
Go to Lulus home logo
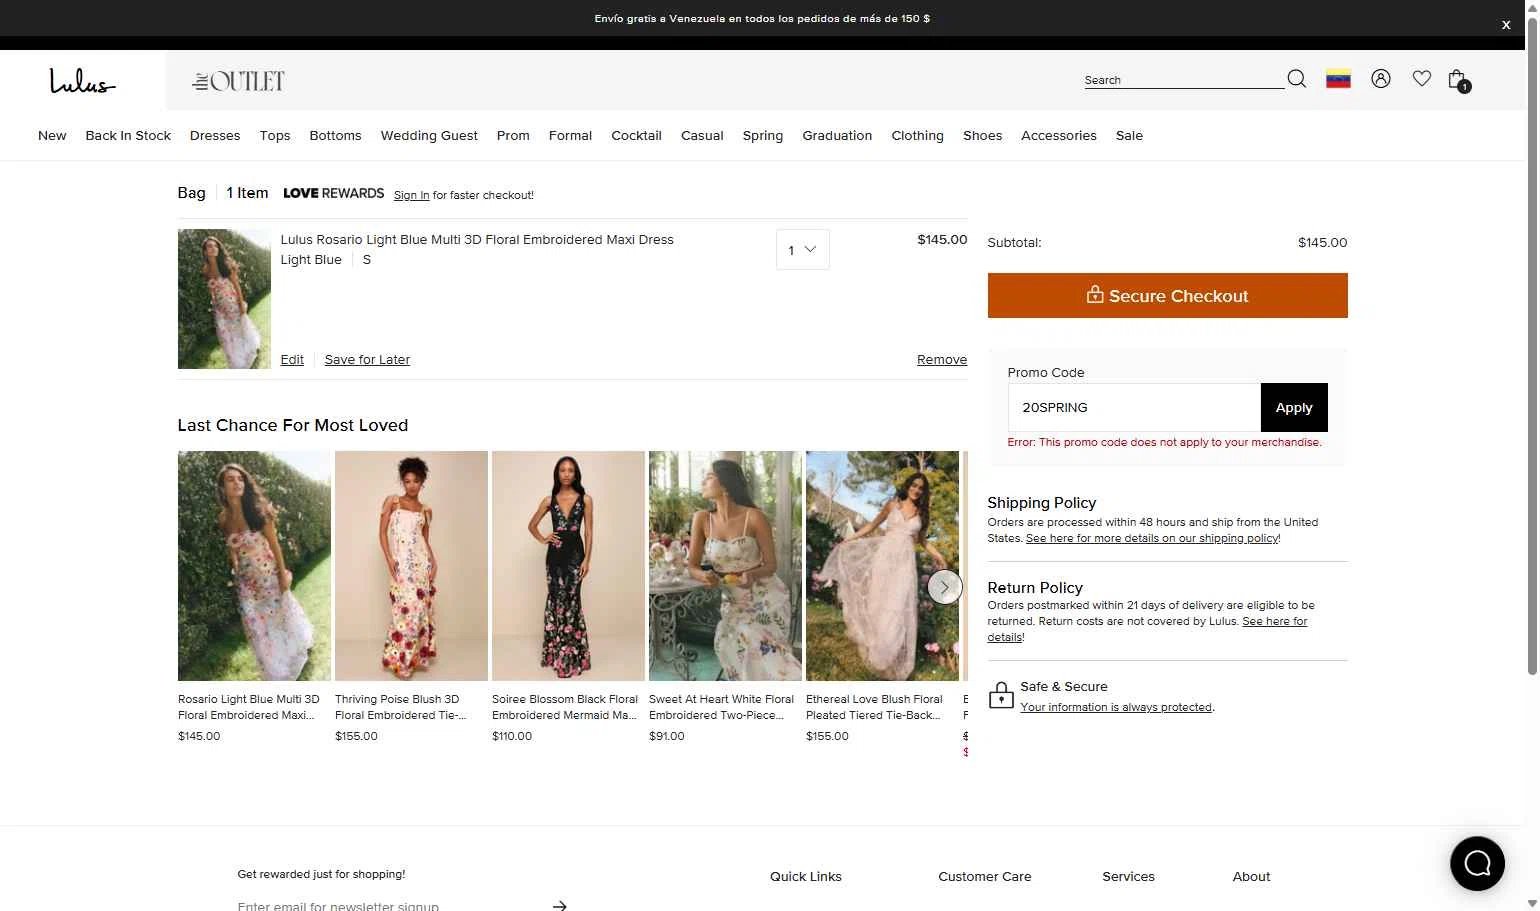(82, 81)
